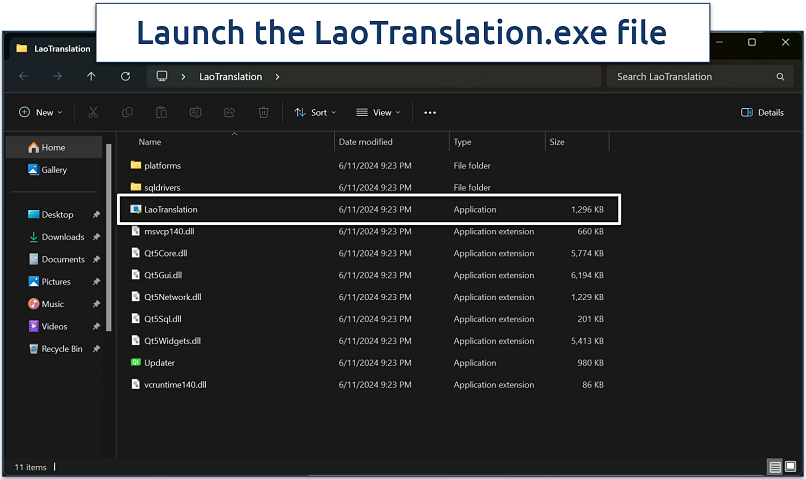Toggle the Details pane
Viewport: 806px width, 479px height.
coord(762,113)
